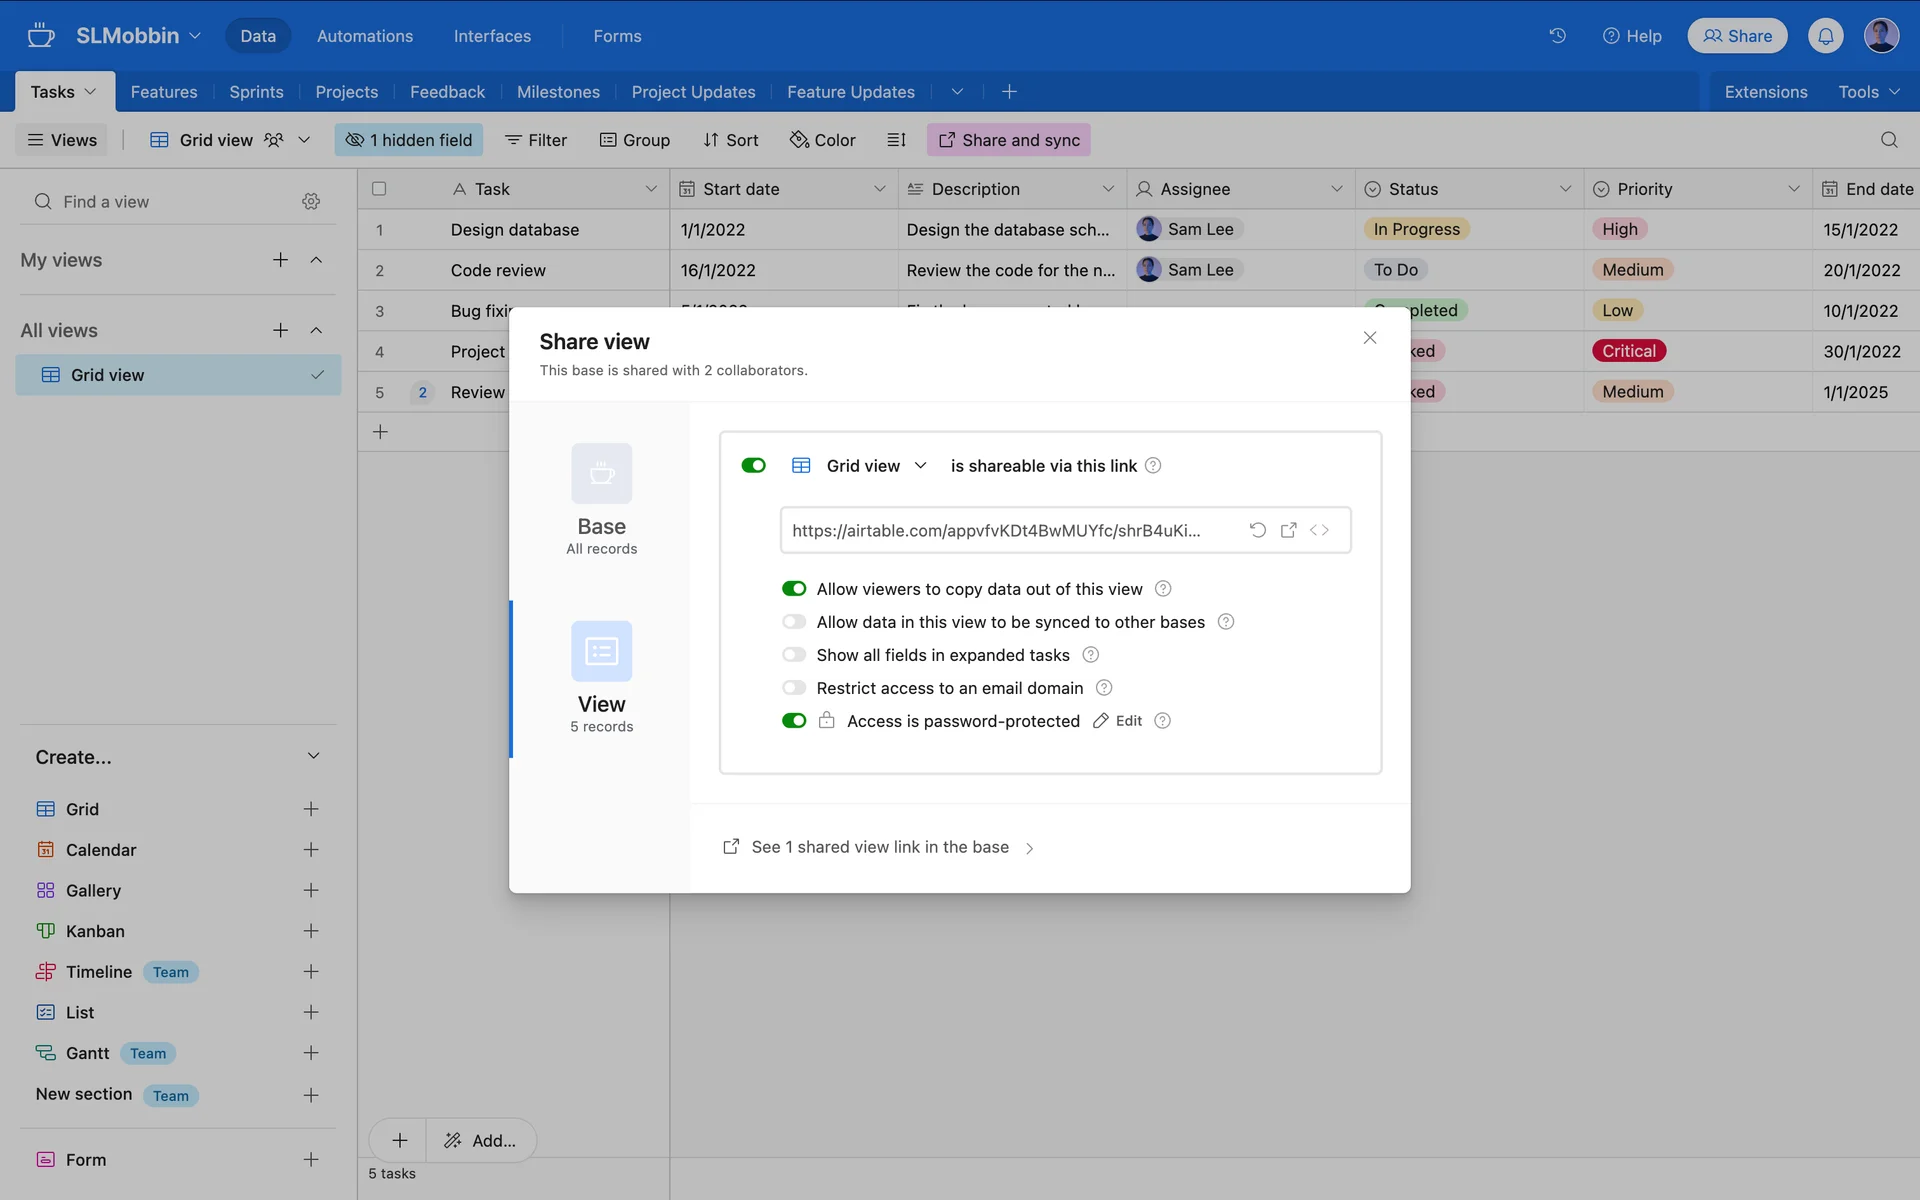
Task: Open view settings gear in sidebar
Action: [311, 202]
